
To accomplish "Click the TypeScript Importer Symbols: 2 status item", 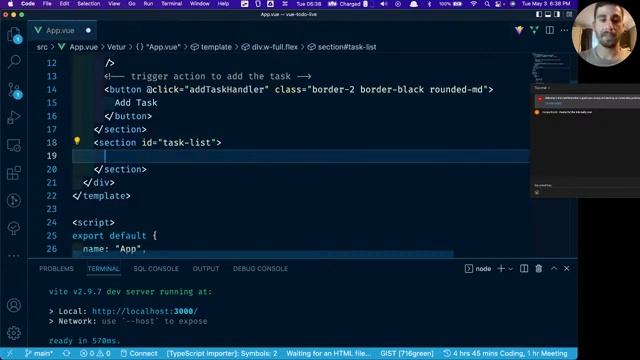I will 222,353.
